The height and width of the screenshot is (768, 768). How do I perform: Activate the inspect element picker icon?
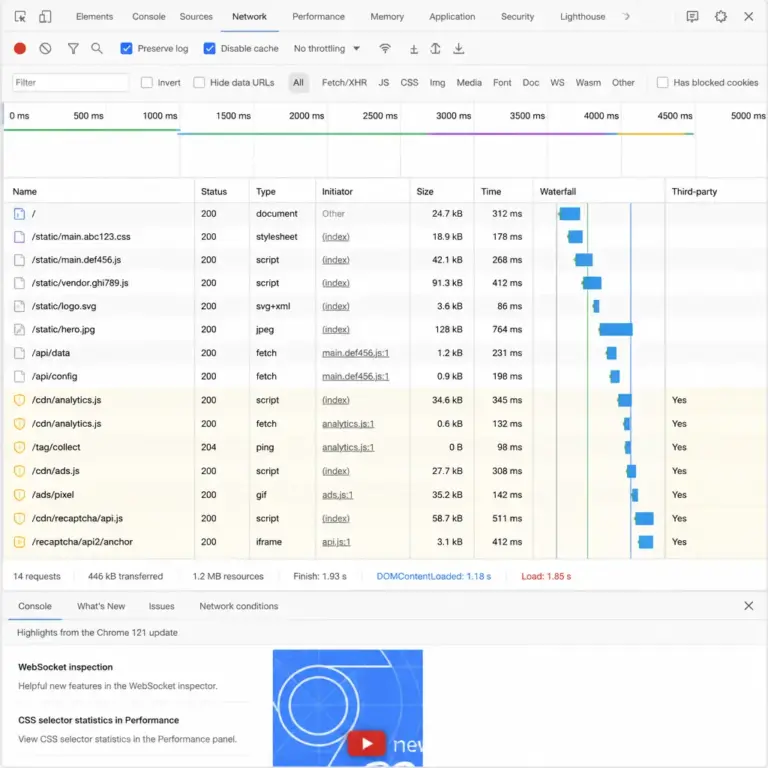pos(20,17)
